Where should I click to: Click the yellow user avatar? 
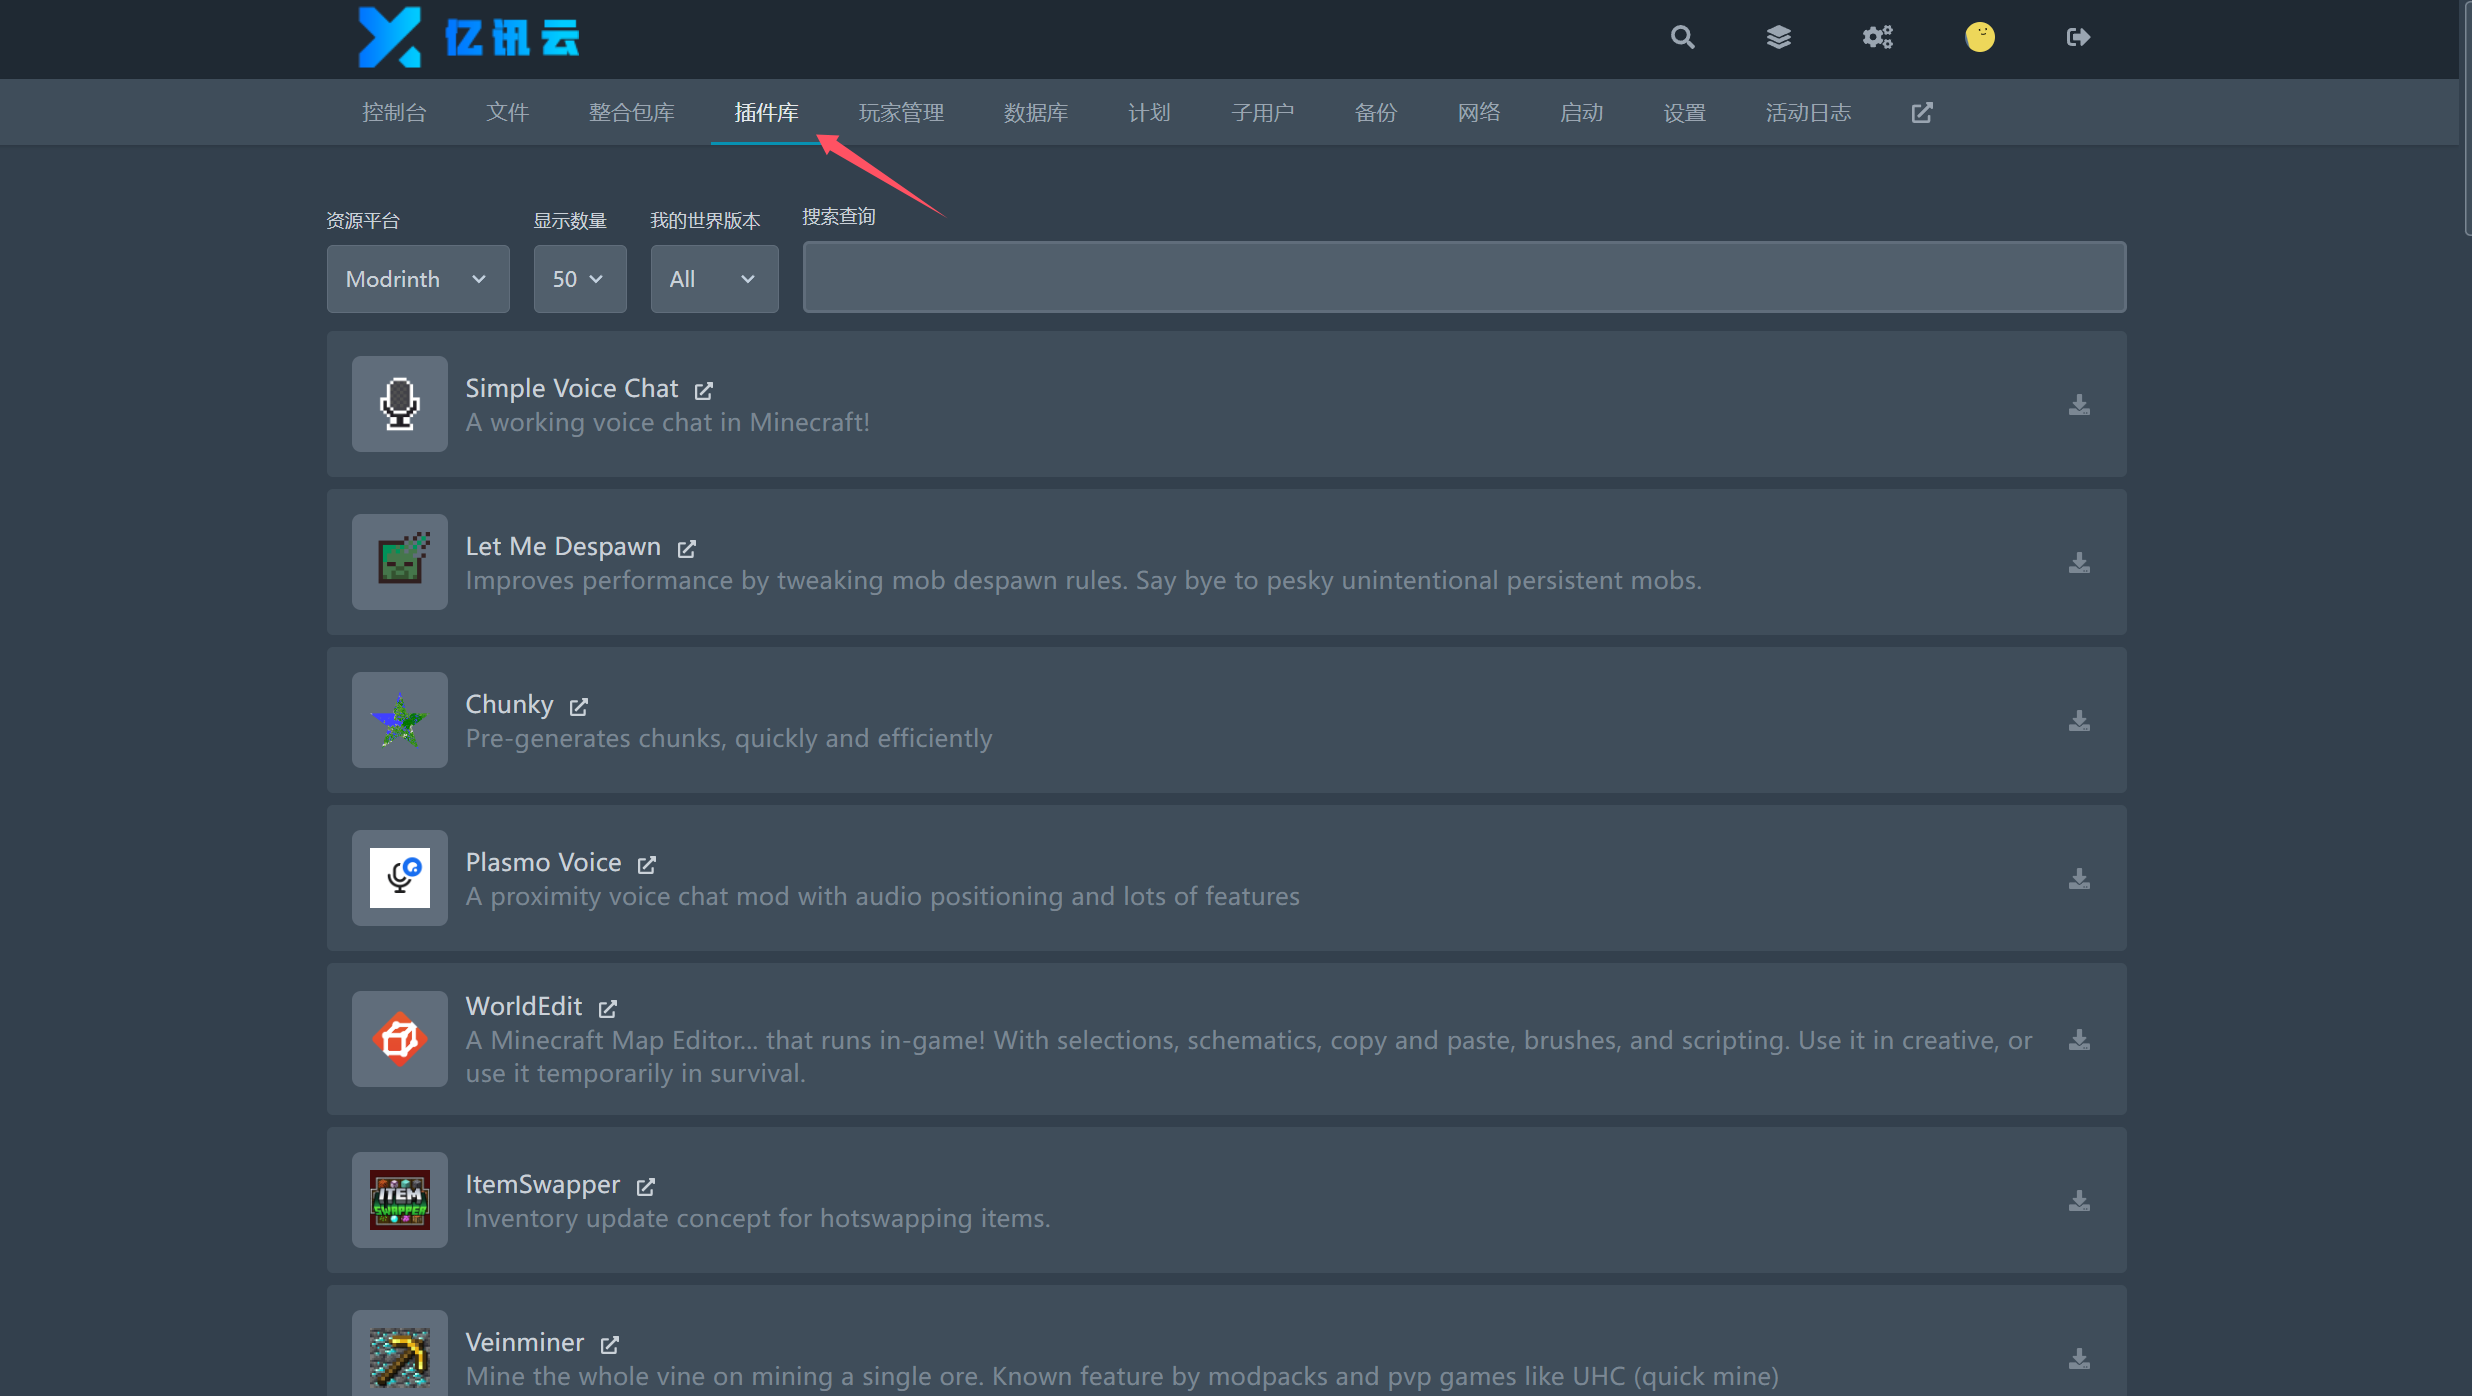click(1979, 37)
